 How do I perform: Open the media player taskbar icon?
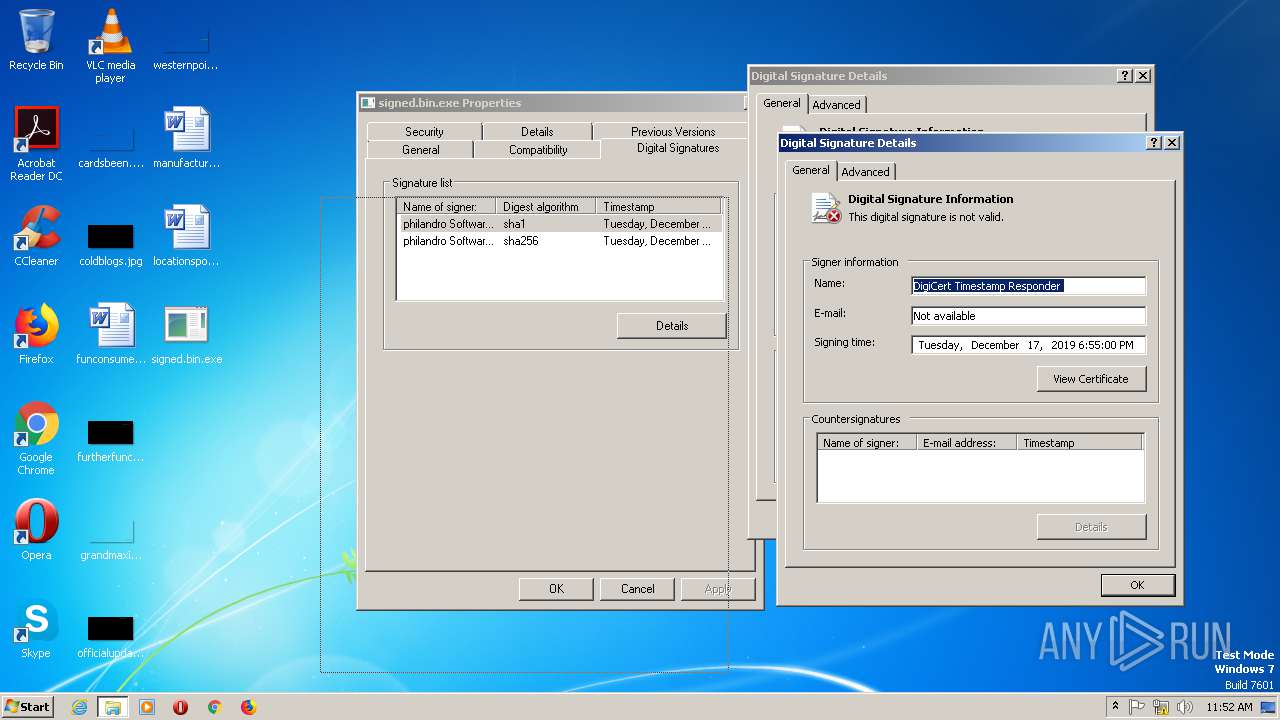click(x=147, y=707)
